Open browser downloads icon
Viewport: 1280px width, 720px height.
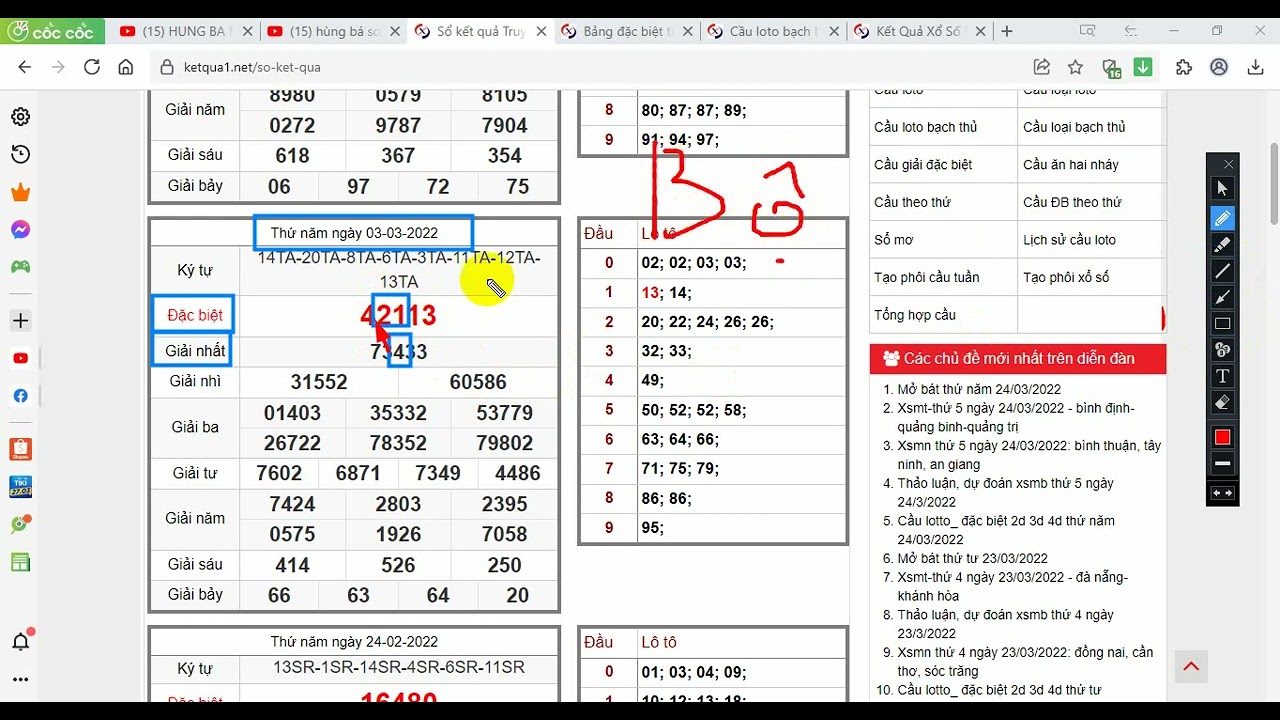click(1256, 67)
